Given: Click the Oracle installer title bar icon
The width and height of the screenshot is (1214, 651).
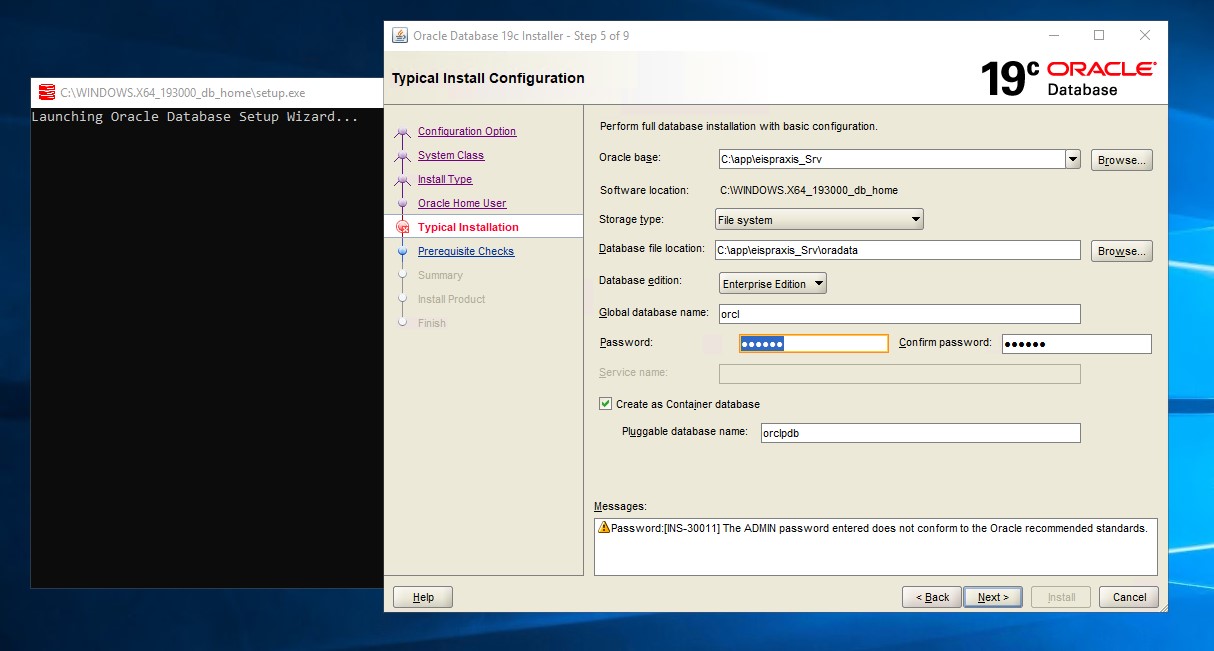Looking at the screenshot, I should pos(400,36).
